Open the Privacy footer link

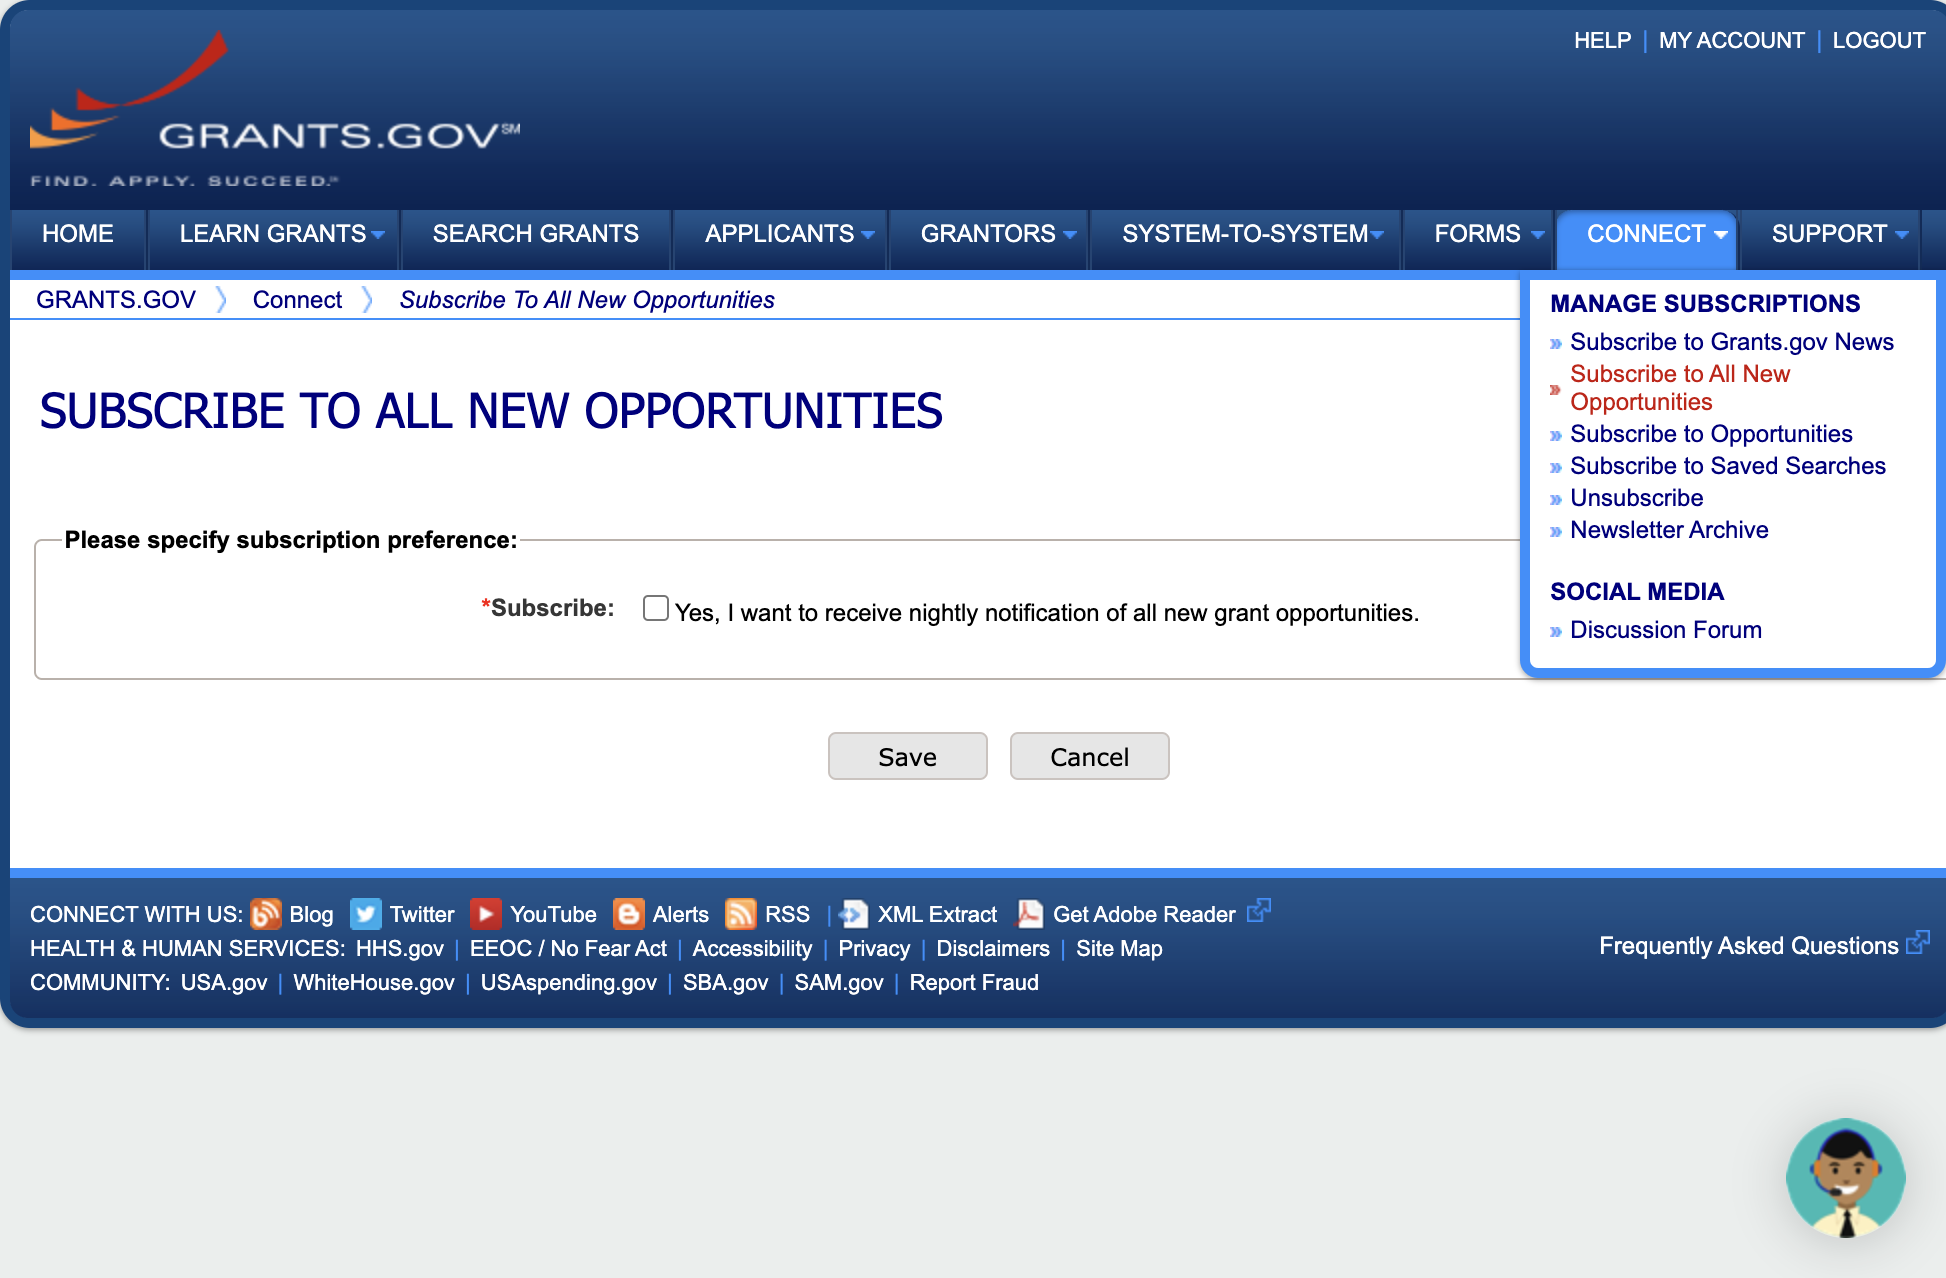(874, 948)
